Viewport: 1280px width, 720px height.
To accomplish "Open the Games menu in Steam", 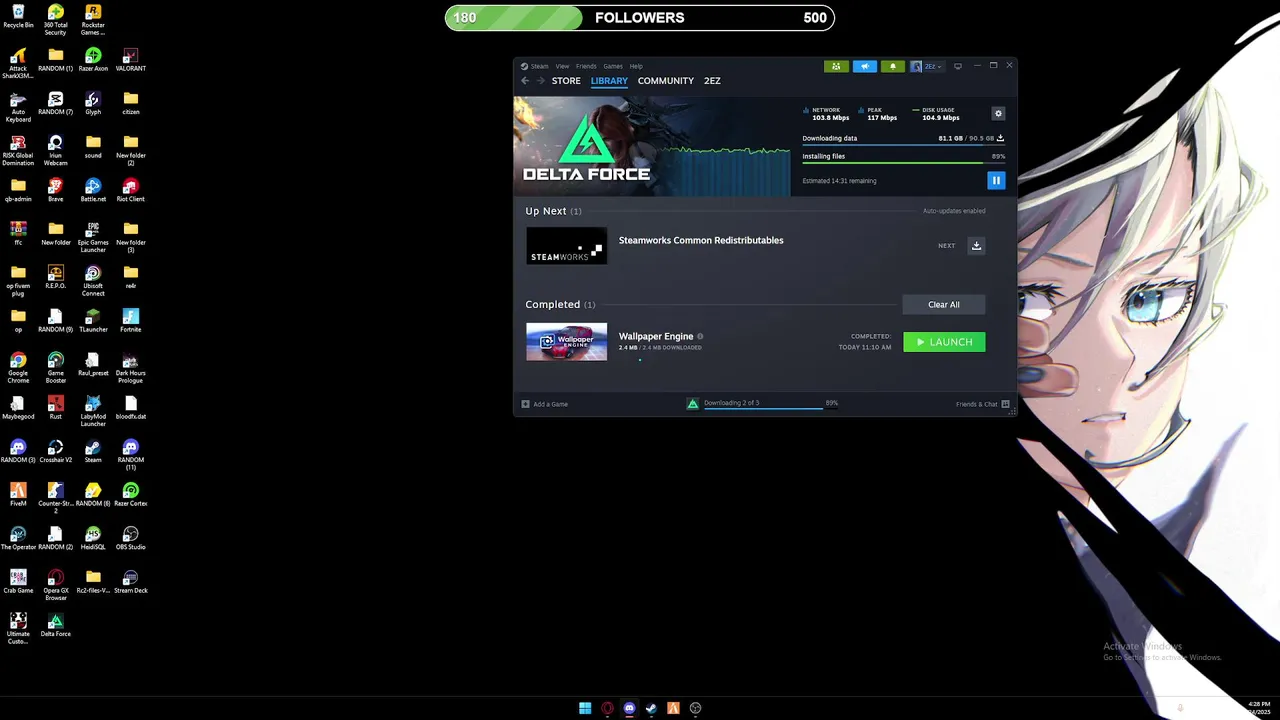I will tap(613, 66).
